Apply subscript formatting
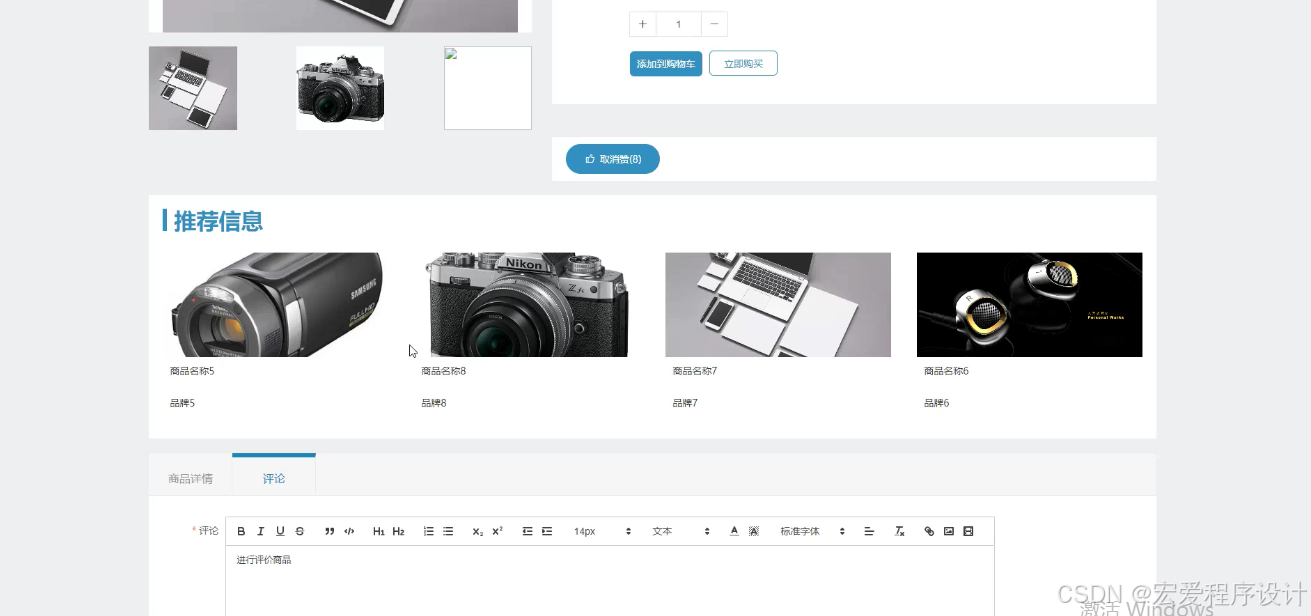This screenshot has width=1311, height=616. point(478,531)
